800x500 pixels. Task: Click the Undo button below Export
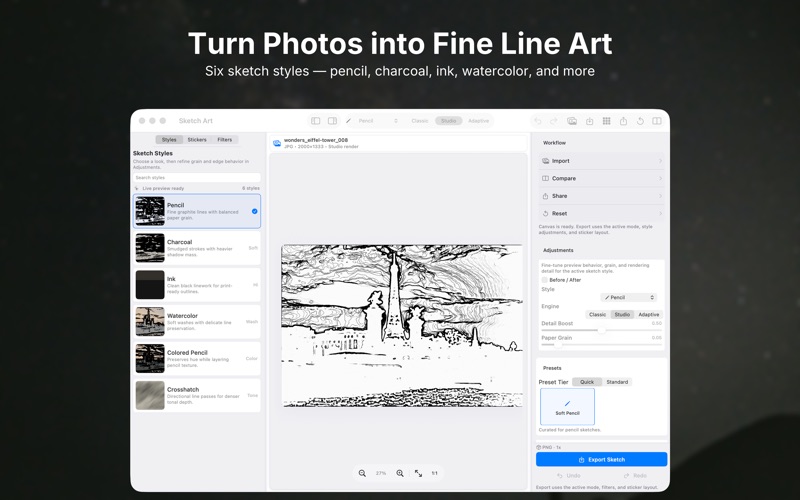tap(568, 476)
